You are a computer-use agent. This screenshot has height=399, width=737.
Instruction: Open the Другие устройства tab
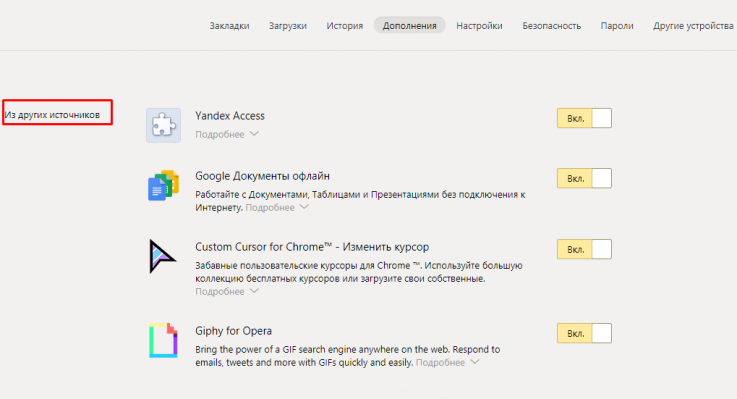click(x=693, y=26)
